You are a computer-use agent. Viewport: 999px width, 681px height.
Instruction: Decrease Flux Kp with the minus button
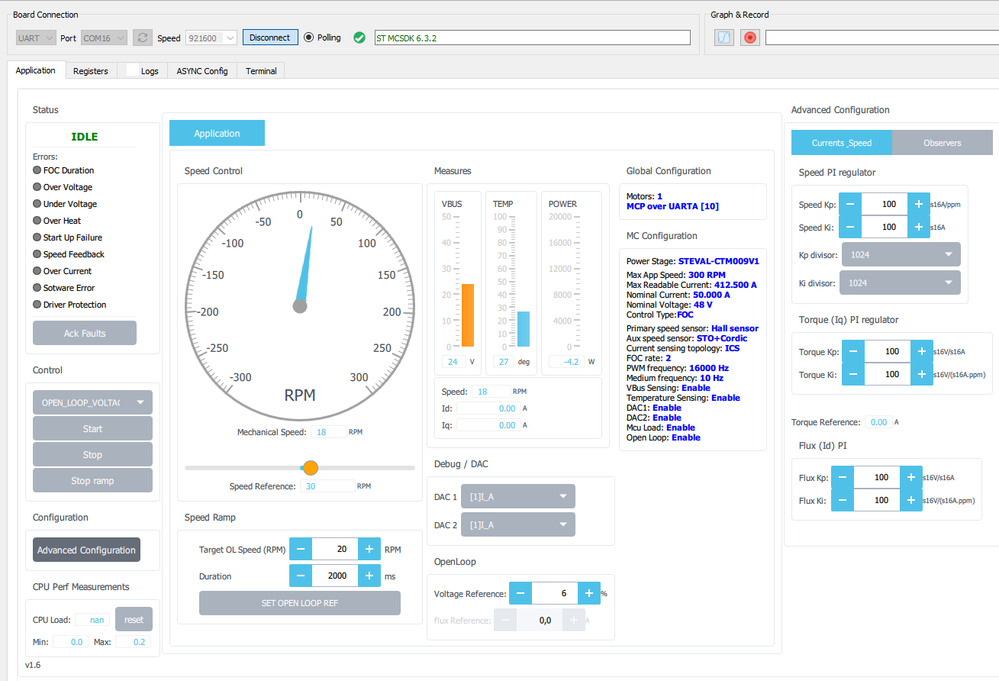842,477
